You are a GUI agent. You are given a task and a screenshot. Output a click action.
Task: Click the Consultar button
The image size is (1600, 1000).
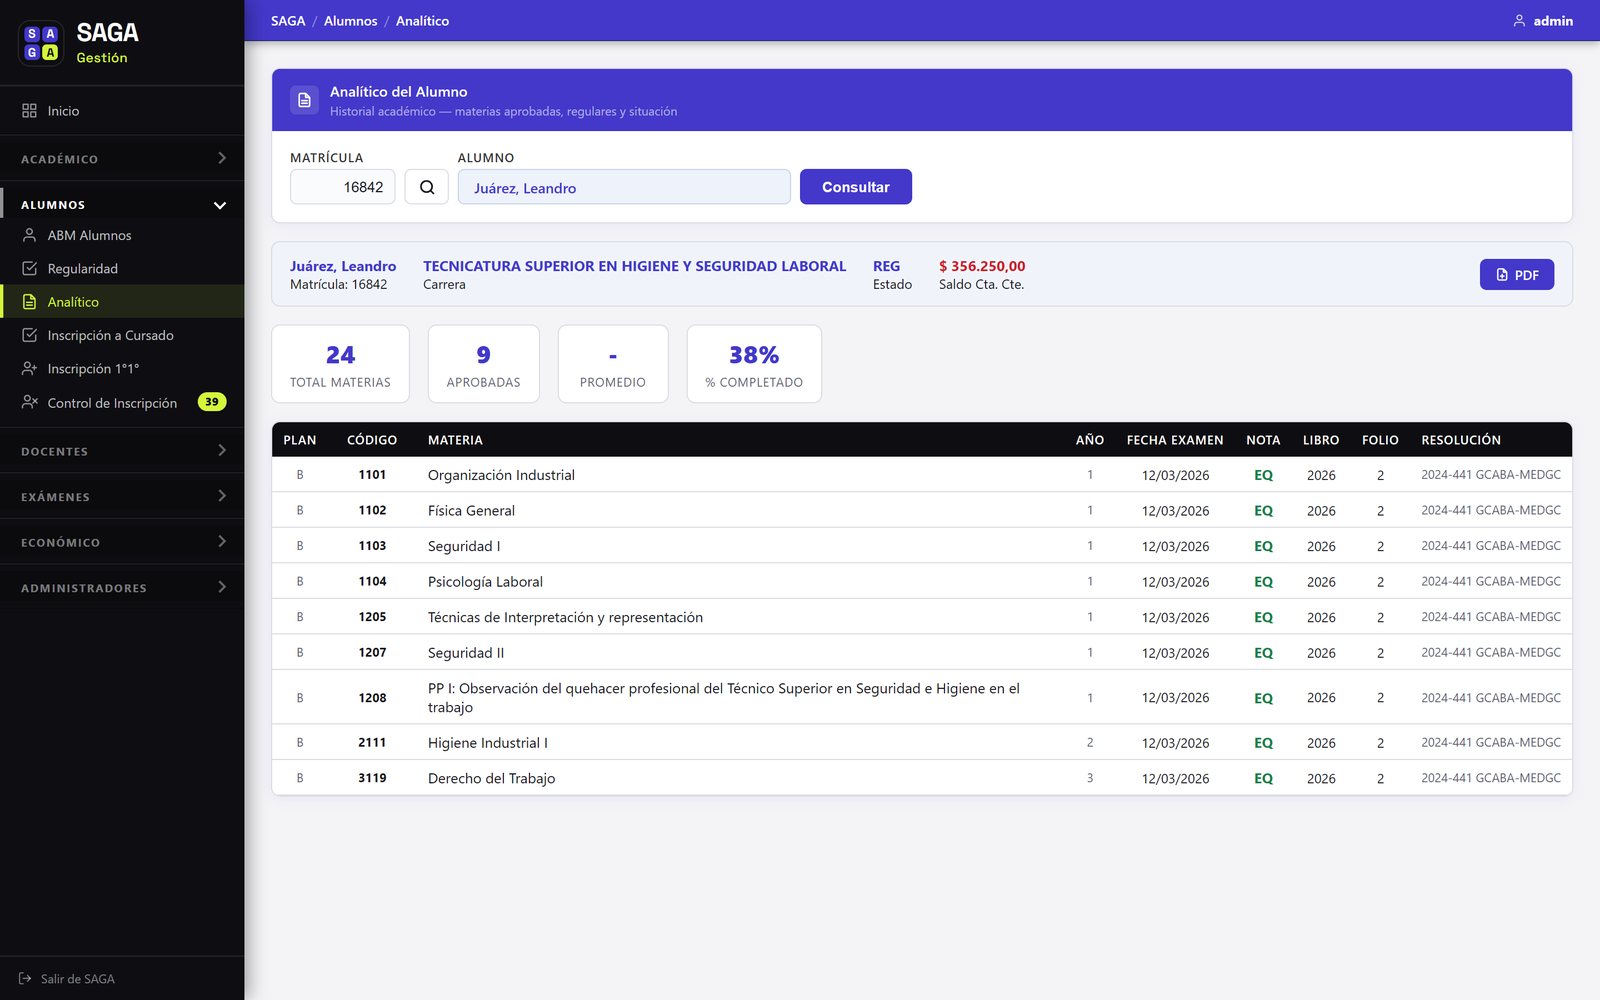tap(855, 187)
